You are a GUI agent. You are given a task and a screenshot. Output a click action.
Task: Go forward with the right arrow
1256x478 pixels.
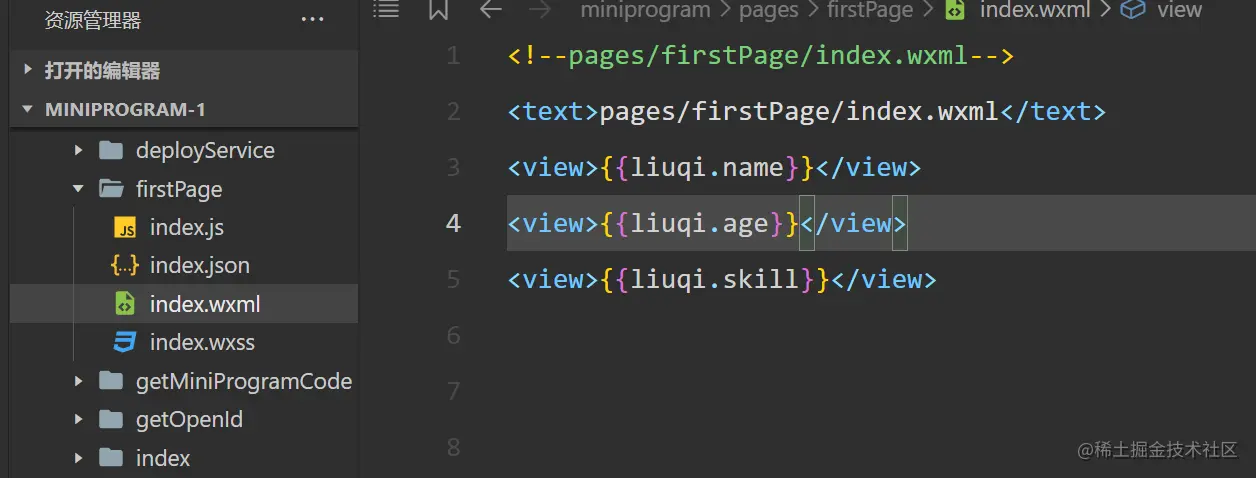540,9
